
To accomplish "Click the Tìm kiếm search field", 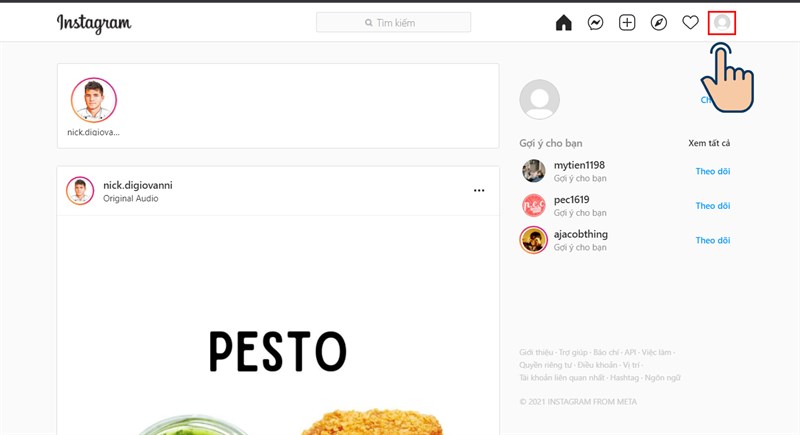I will click(393, 22).
